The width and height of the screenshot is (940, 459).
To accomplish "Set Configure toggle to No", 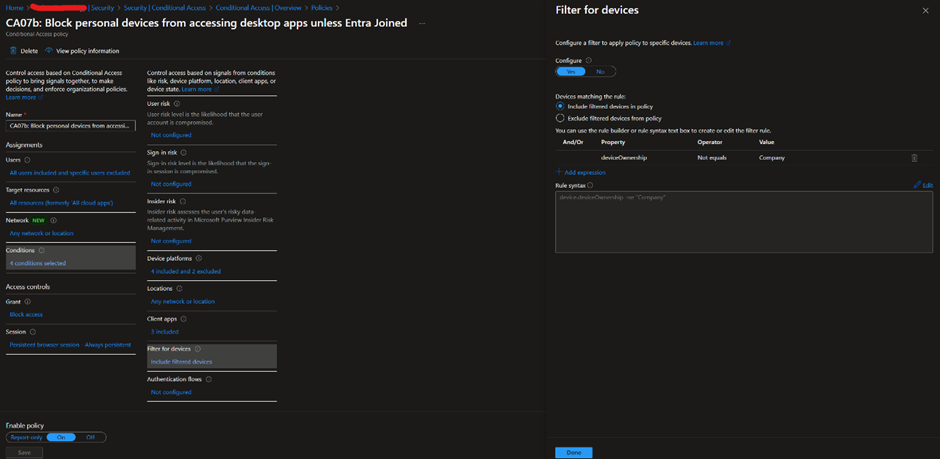I will point(600,71).
